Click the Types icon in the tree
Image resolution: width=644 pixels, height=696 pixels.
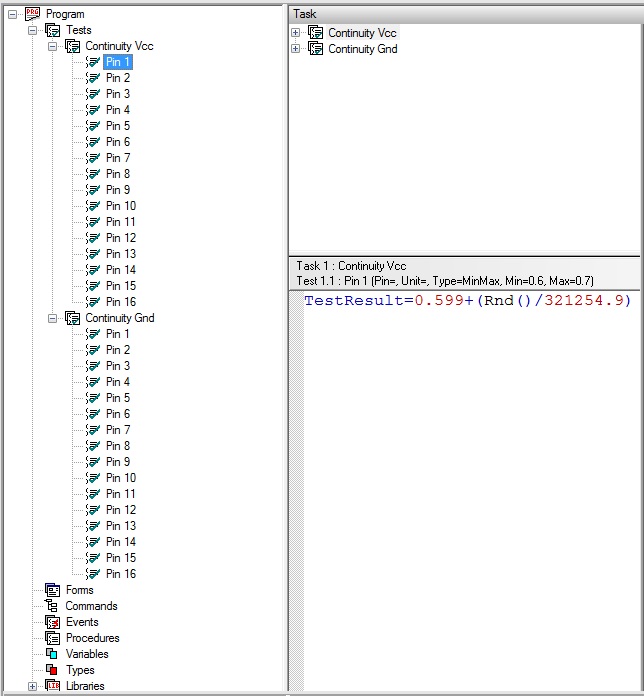(51, 670)
